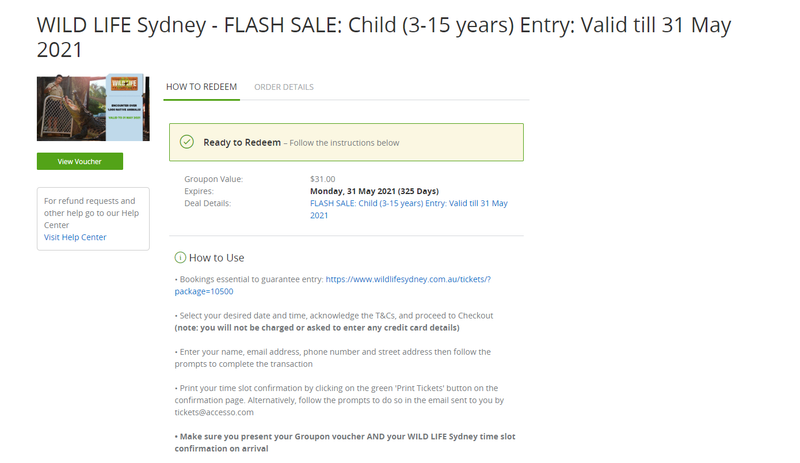The height and width of the screenshot is (463, 800).
Task: Click the refund requests help text
Action: 91,213
